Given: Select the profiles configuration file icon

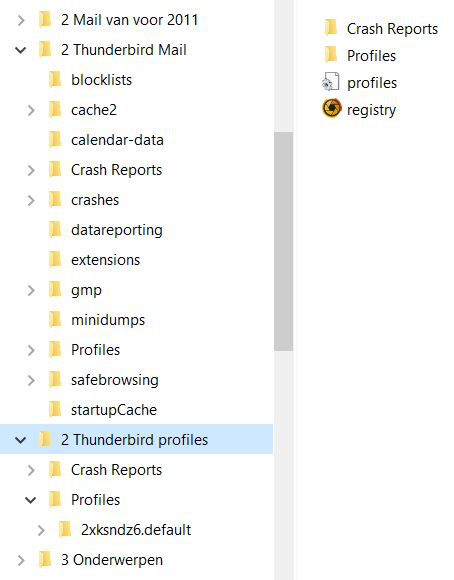Looking at the screenshot, I should (330, 82).
